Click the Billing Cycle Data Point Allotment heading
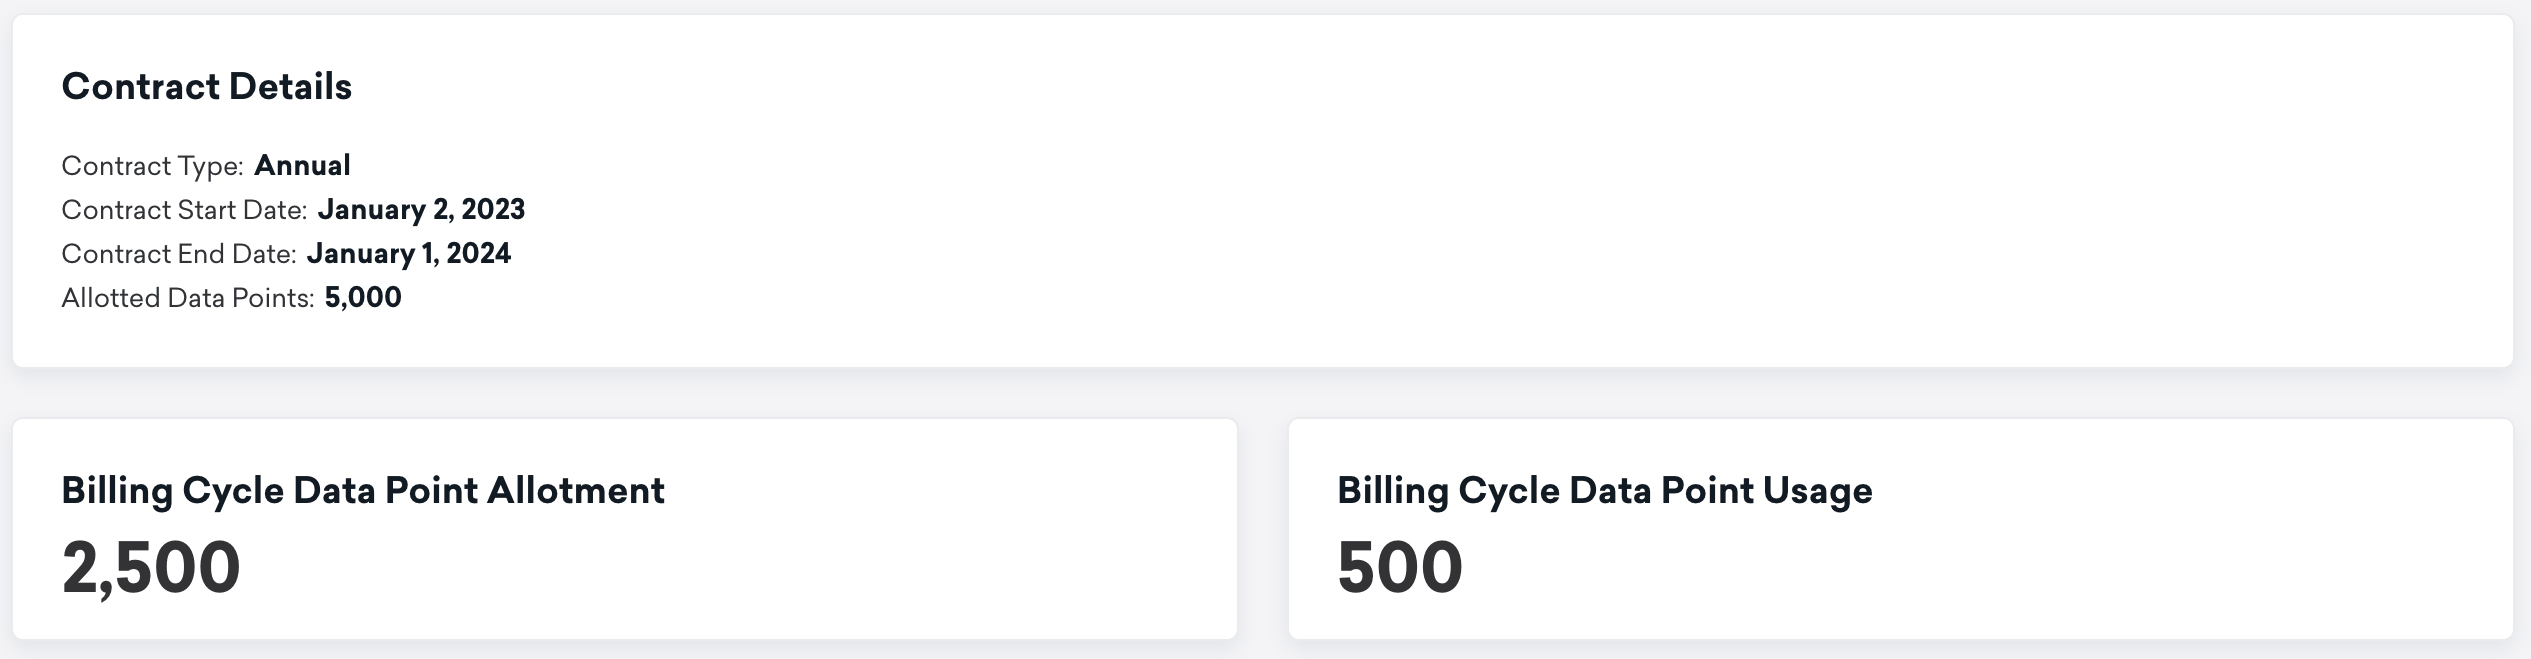The height and width of the screenshot is (659, 2531). pos(363,491)
